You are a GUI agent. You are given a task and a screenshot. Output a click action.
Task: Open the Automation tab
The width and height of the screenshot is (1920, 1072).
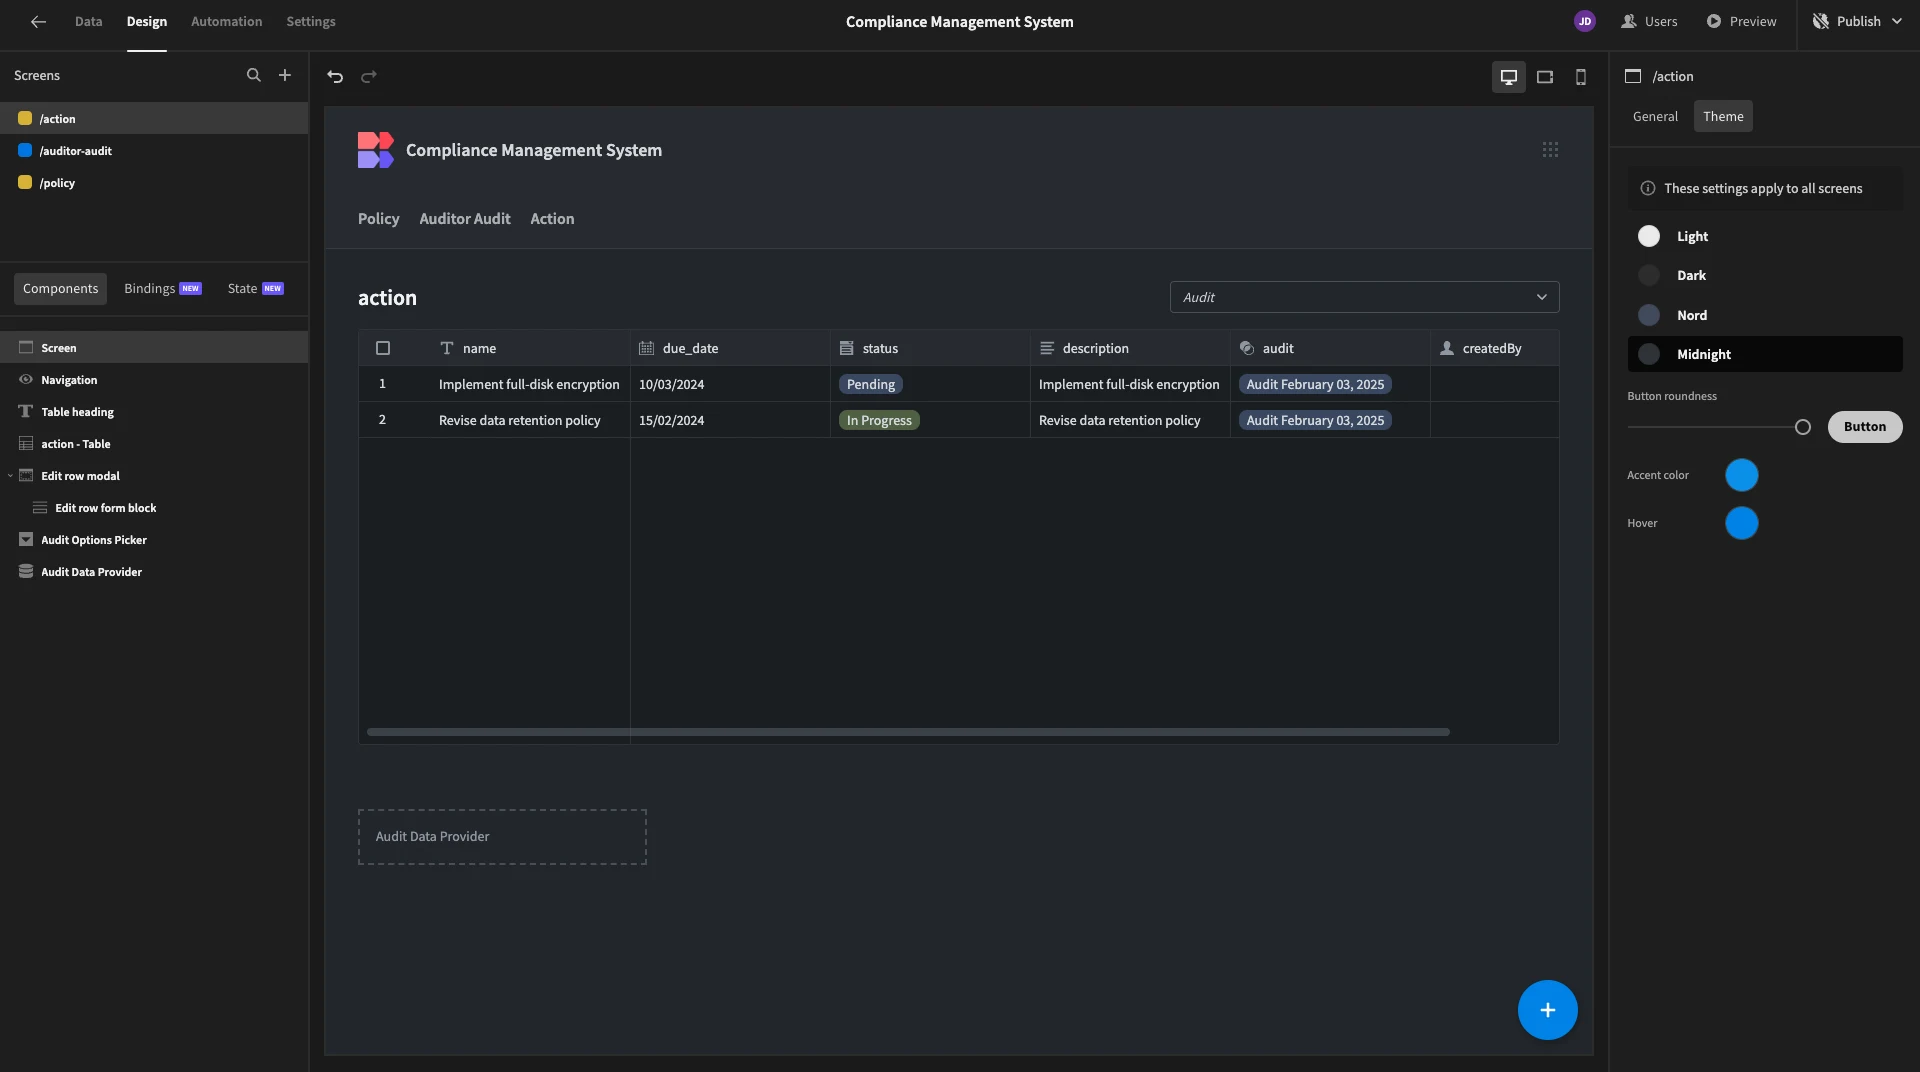click(226, 21)
